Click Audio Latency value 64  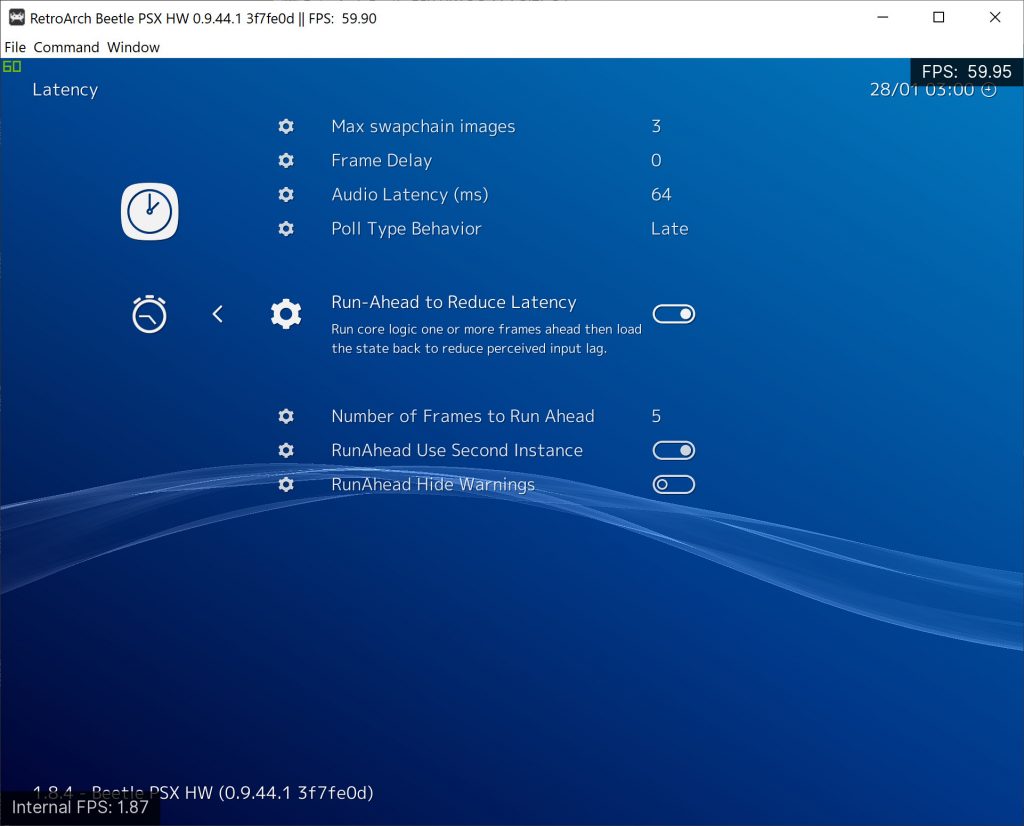coord(661,194)
